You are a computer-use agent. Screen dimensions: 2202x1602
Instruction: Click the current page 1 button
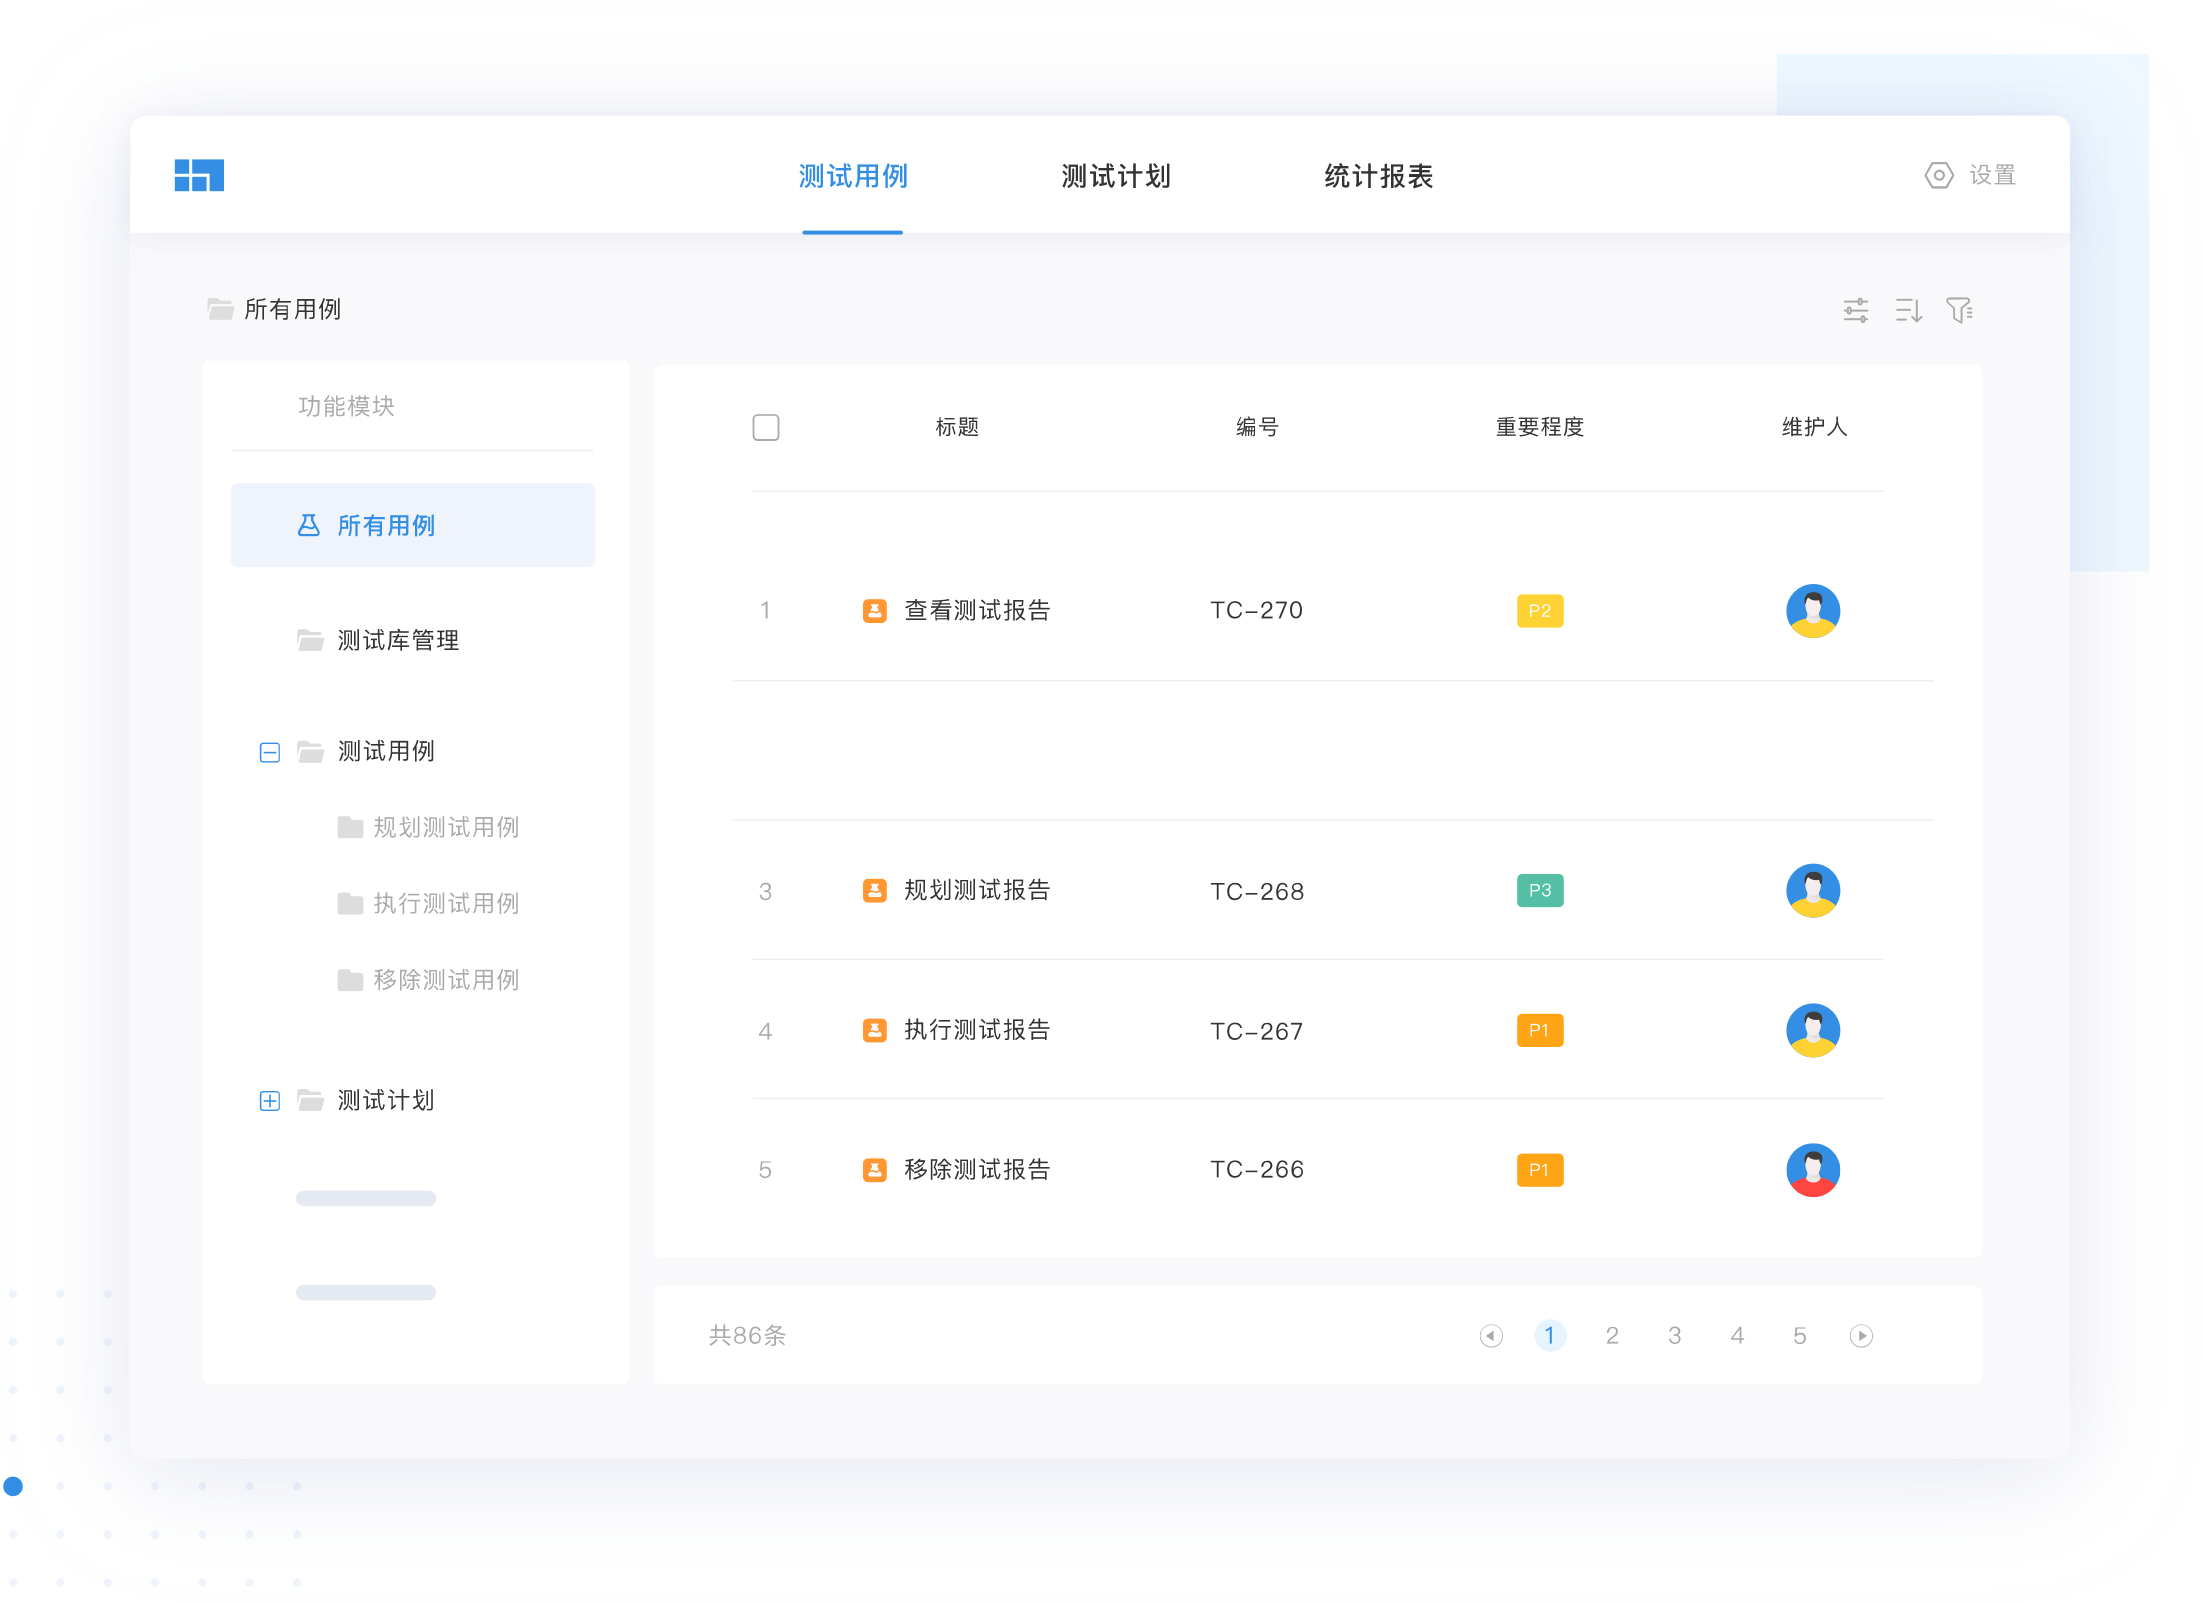1550,1335
